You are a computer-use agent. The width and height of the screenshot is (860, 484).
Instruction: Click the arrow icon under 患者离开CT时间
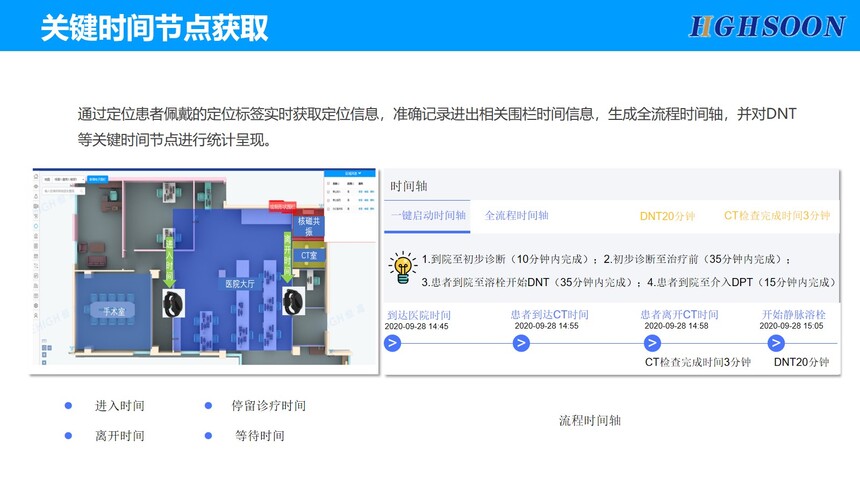coord(653,343)
